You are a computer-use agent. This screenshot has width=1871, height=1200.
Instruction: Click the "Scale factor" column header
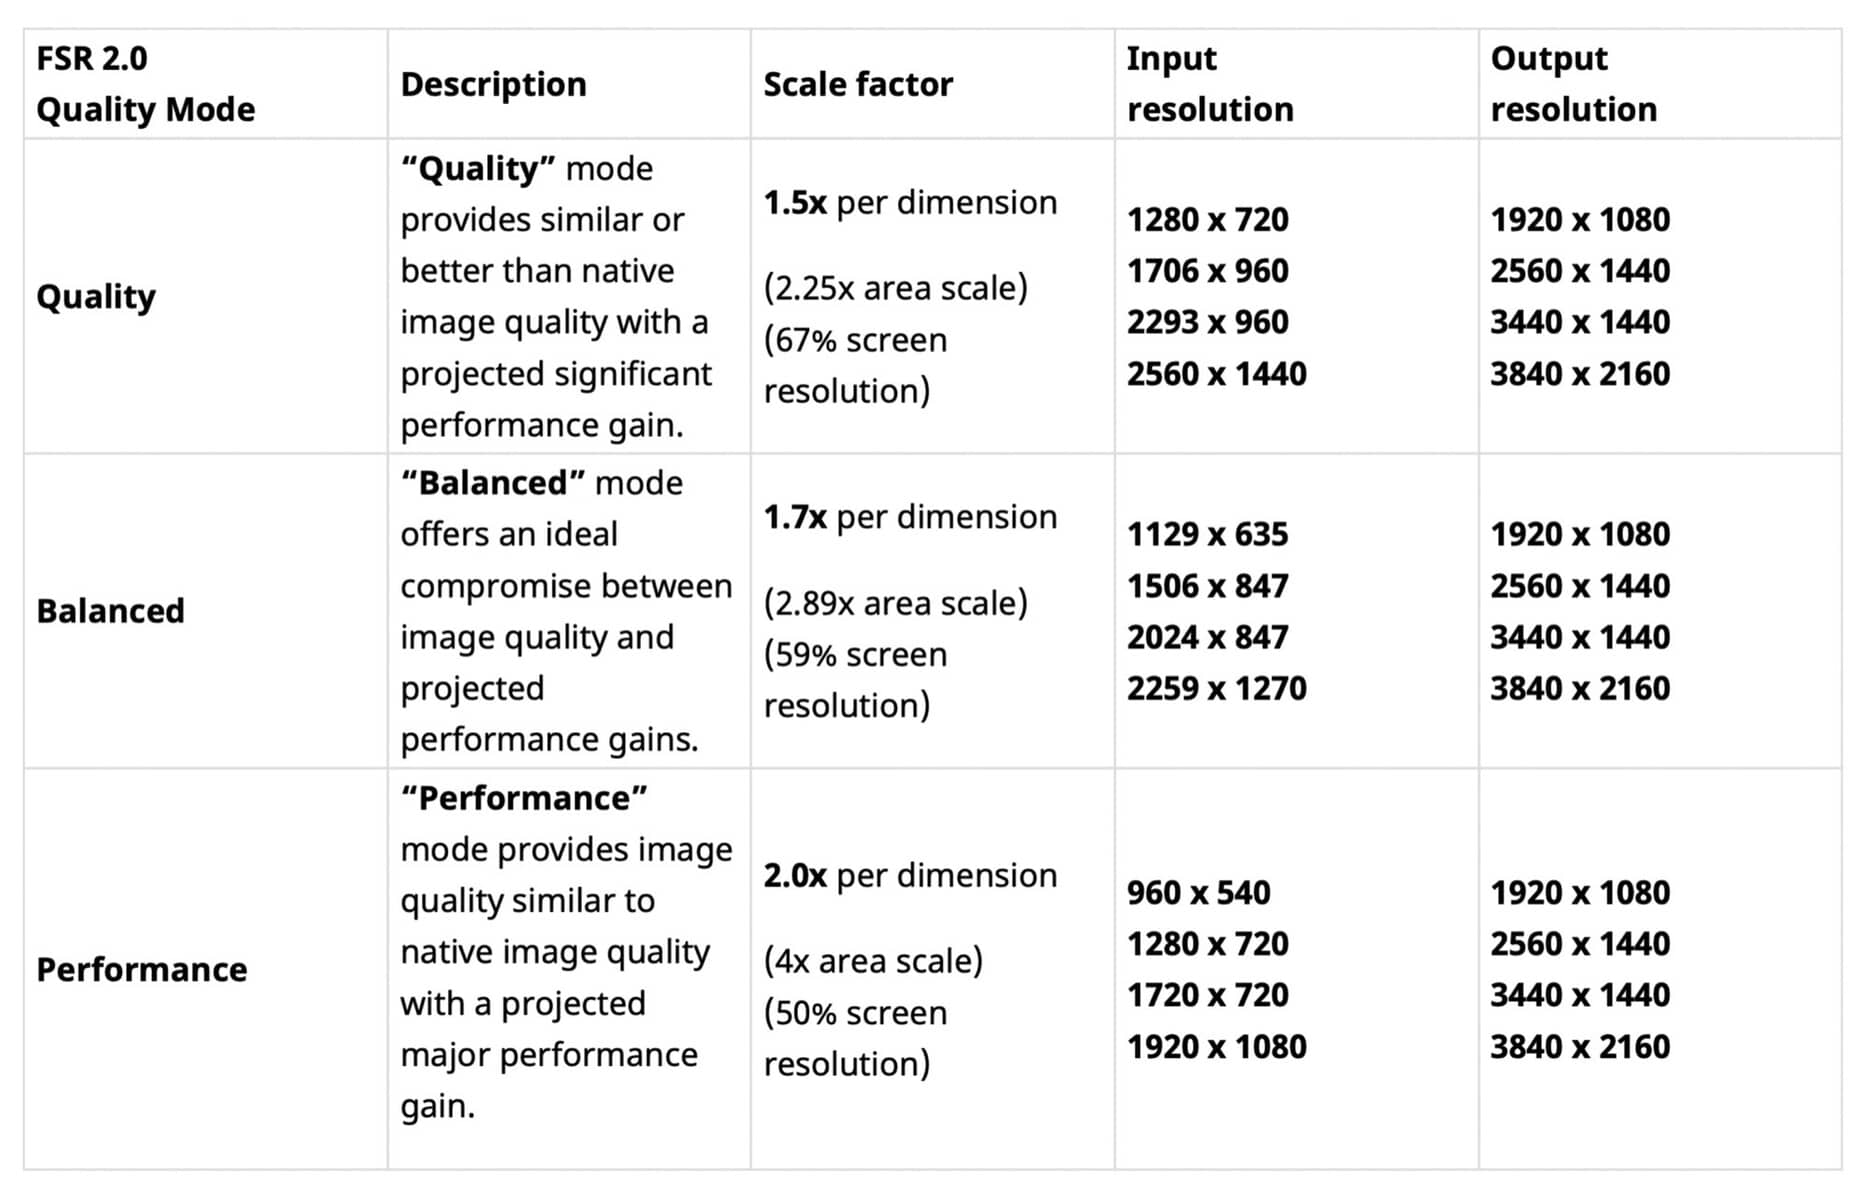(858, 84)
